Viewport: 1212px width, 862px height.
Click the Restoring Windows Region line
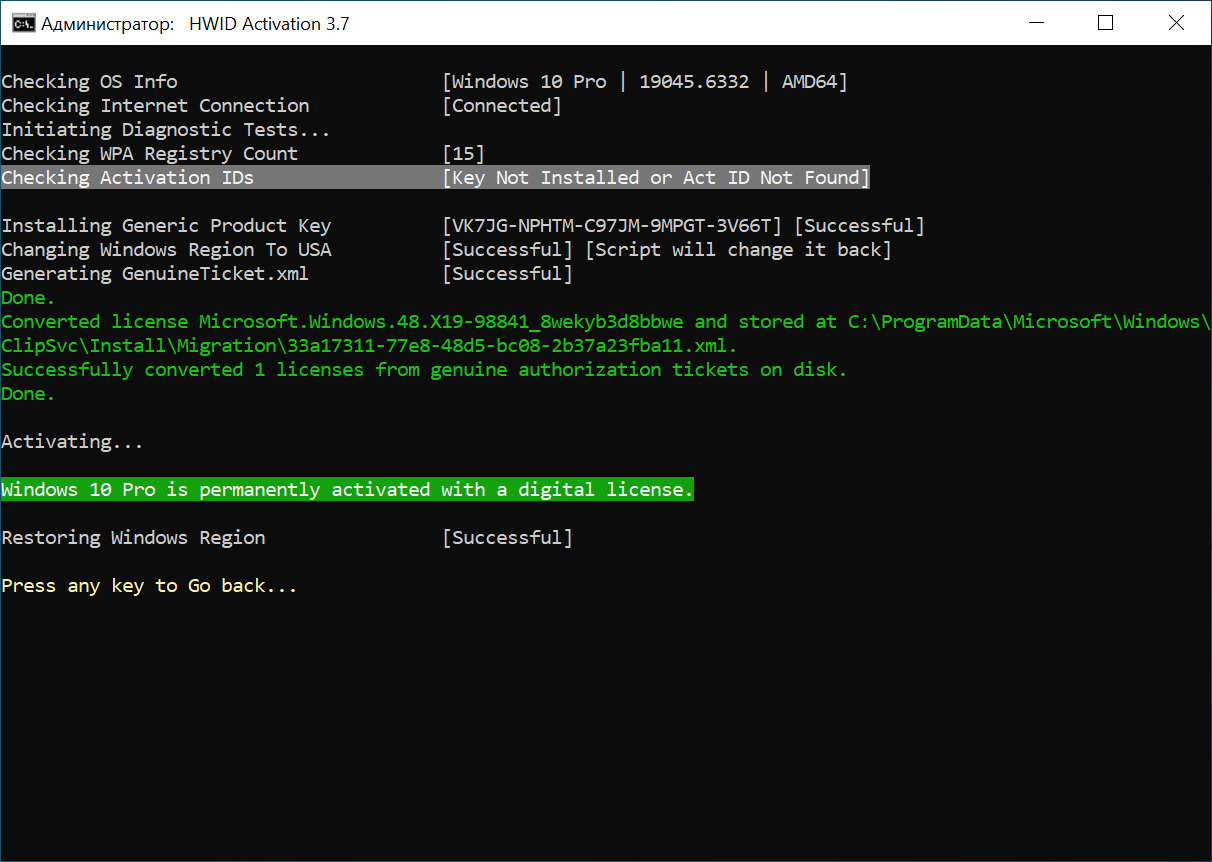tap(134, 538)
